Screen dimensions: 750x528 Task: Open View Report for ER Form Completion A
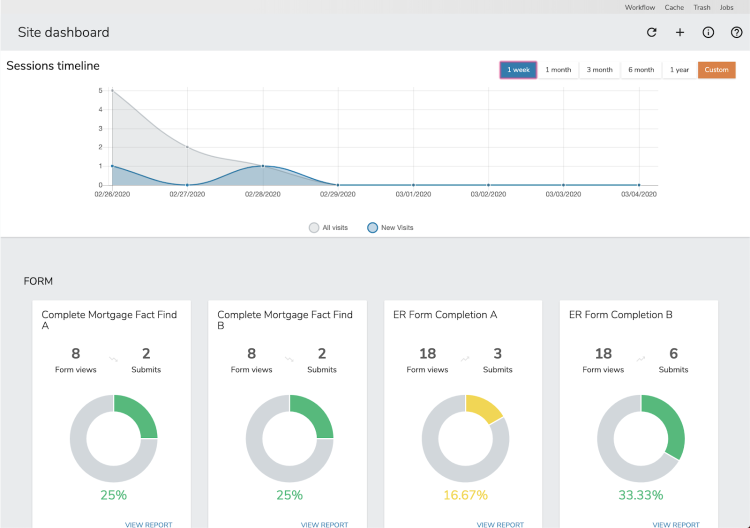coord(500,524)
